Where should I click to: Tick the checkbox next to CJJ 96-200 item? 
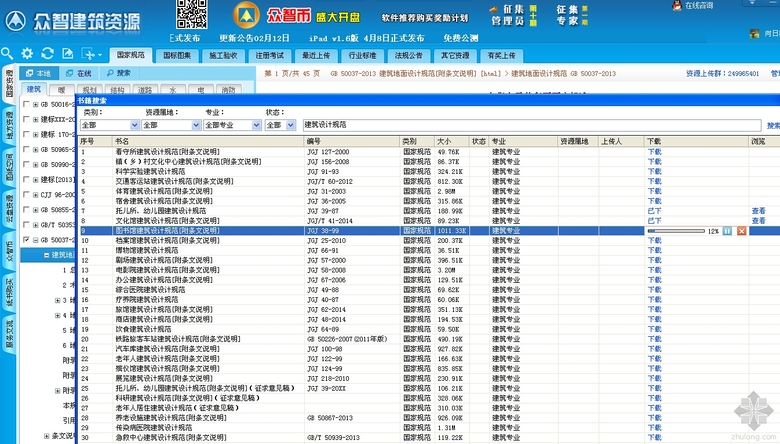[x=27, y=196]
